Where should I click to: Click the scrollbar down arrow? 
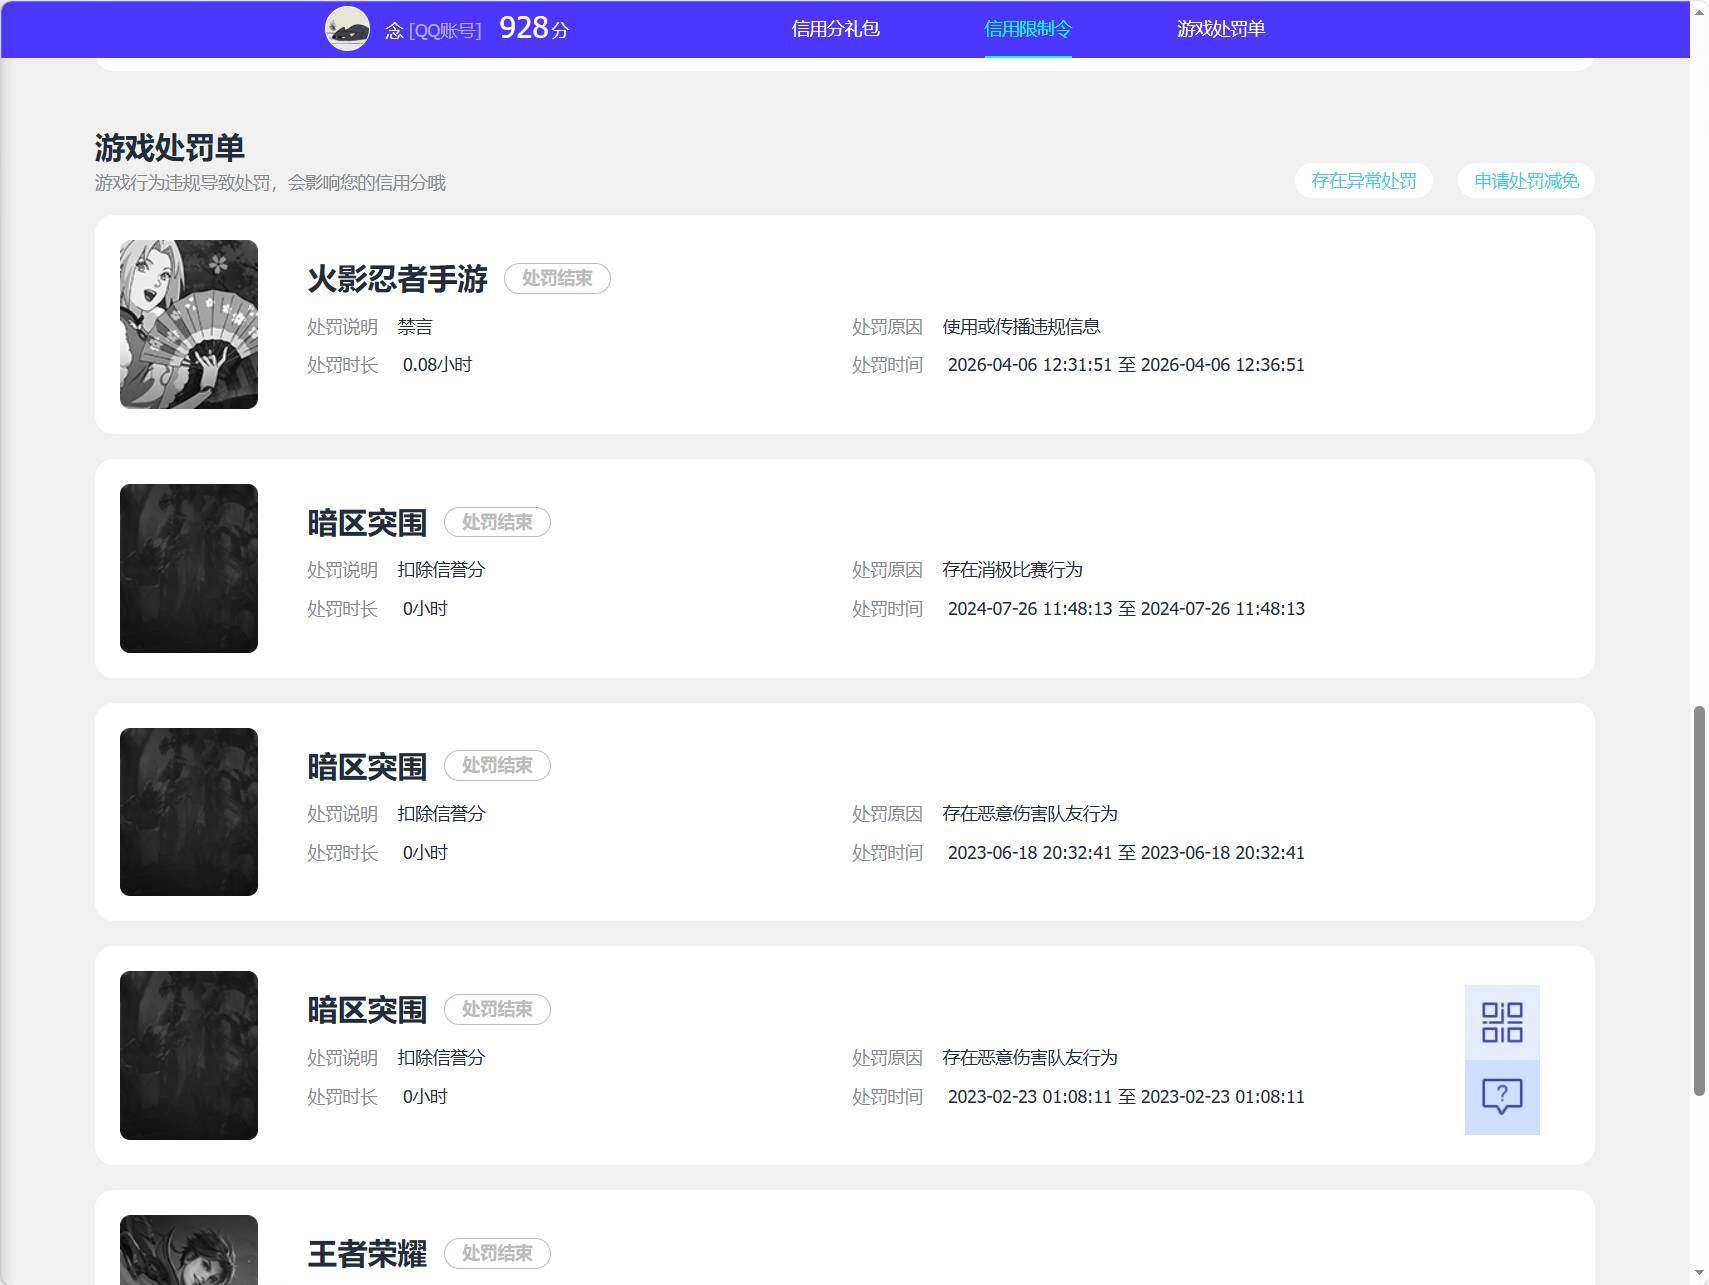click(x=1699, y=1274)
